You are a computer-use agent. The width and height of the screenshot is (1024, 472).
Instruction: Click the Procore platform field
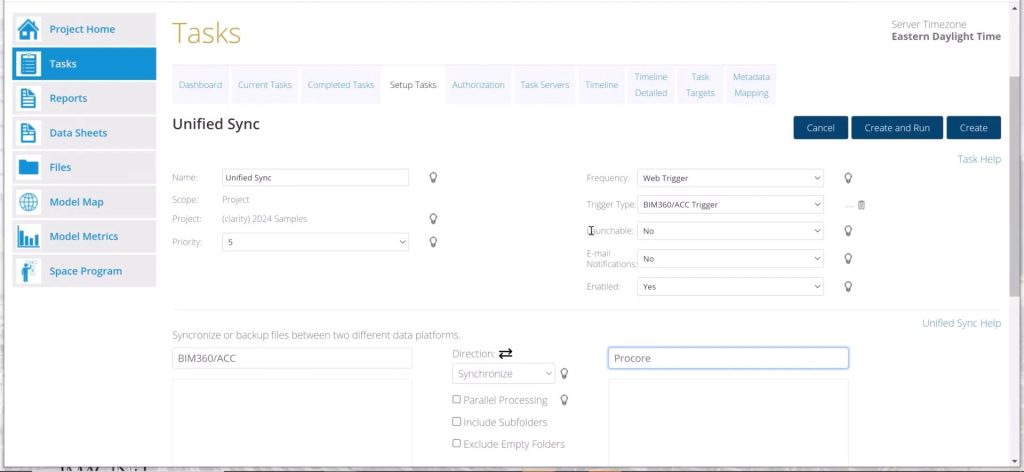pyautogui.click(x=728, y=358)
